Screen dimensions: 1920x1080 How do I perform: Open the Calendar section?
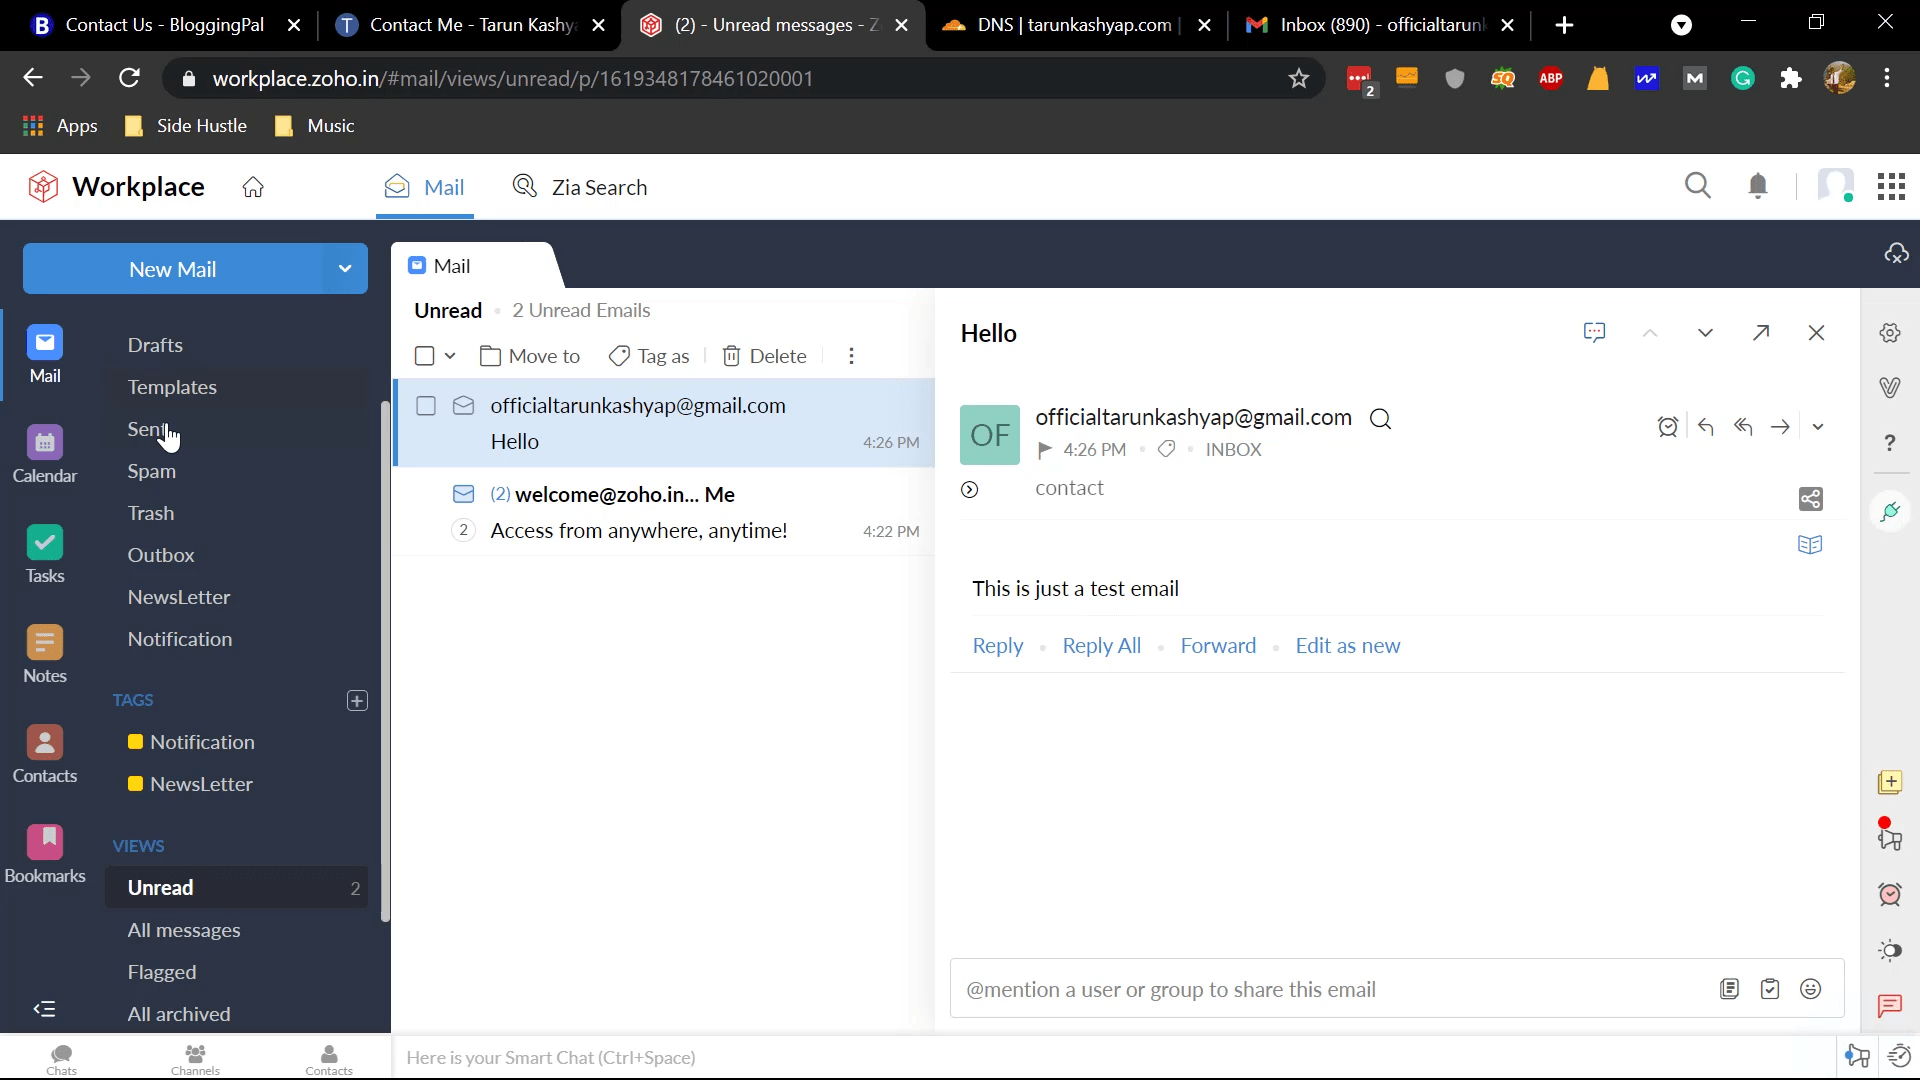click(45, 455)
